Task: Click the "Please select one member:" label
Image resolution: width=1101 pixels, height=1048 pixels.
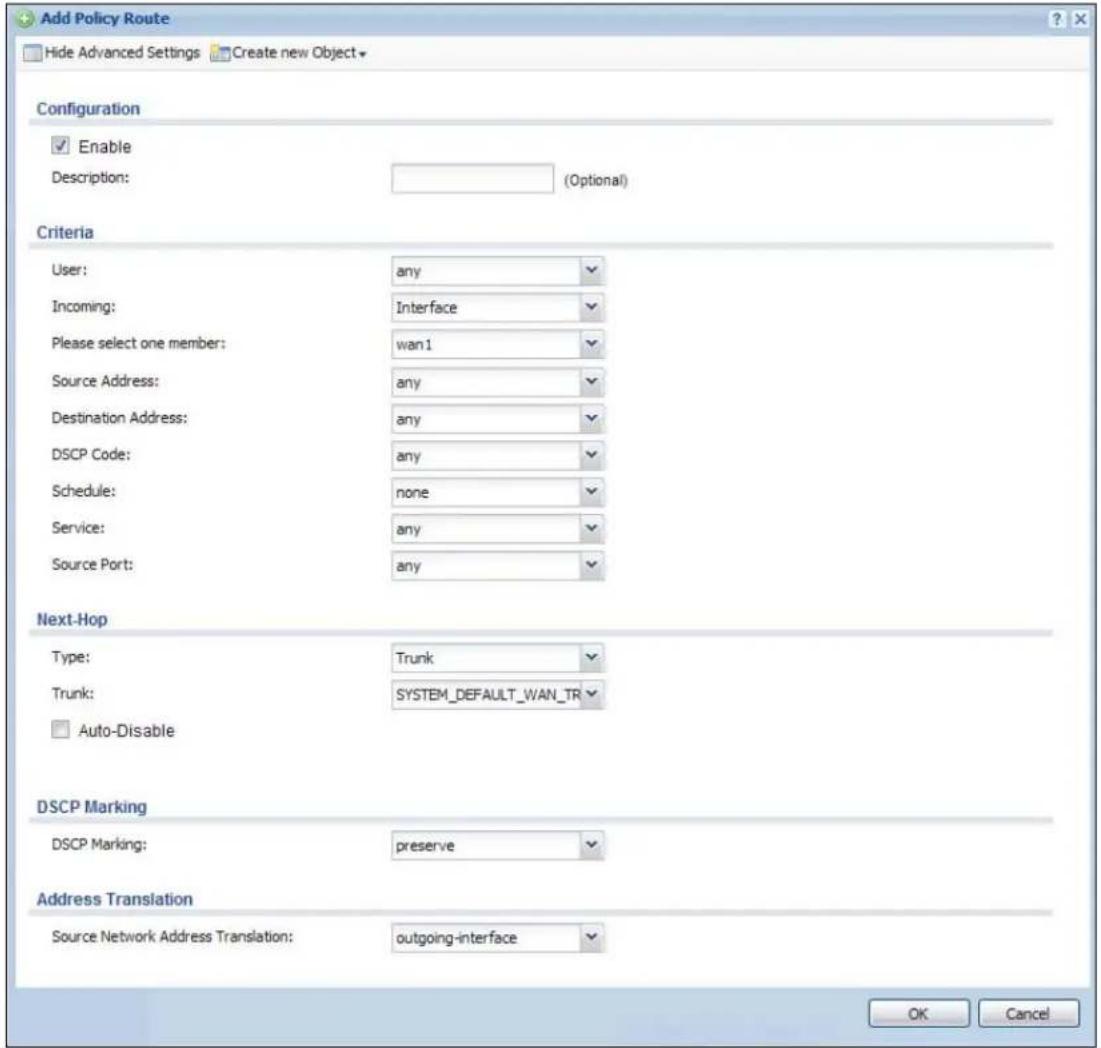Action: (138, 343)
